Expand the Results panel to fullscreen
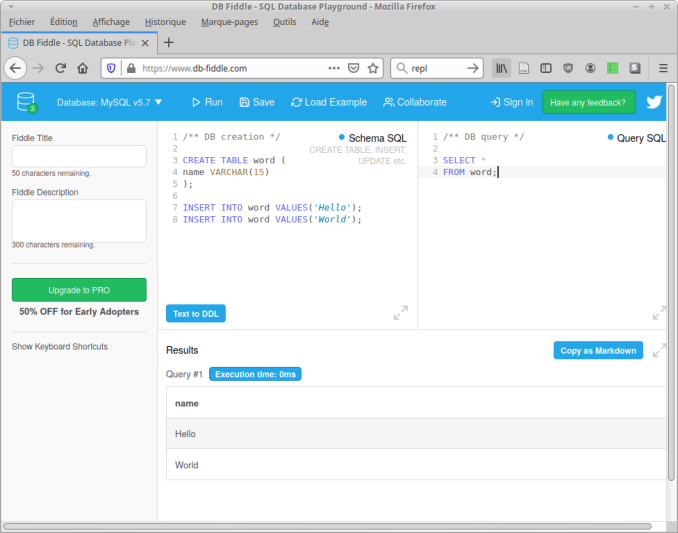 pyautogui.click(x=659, y=350)
